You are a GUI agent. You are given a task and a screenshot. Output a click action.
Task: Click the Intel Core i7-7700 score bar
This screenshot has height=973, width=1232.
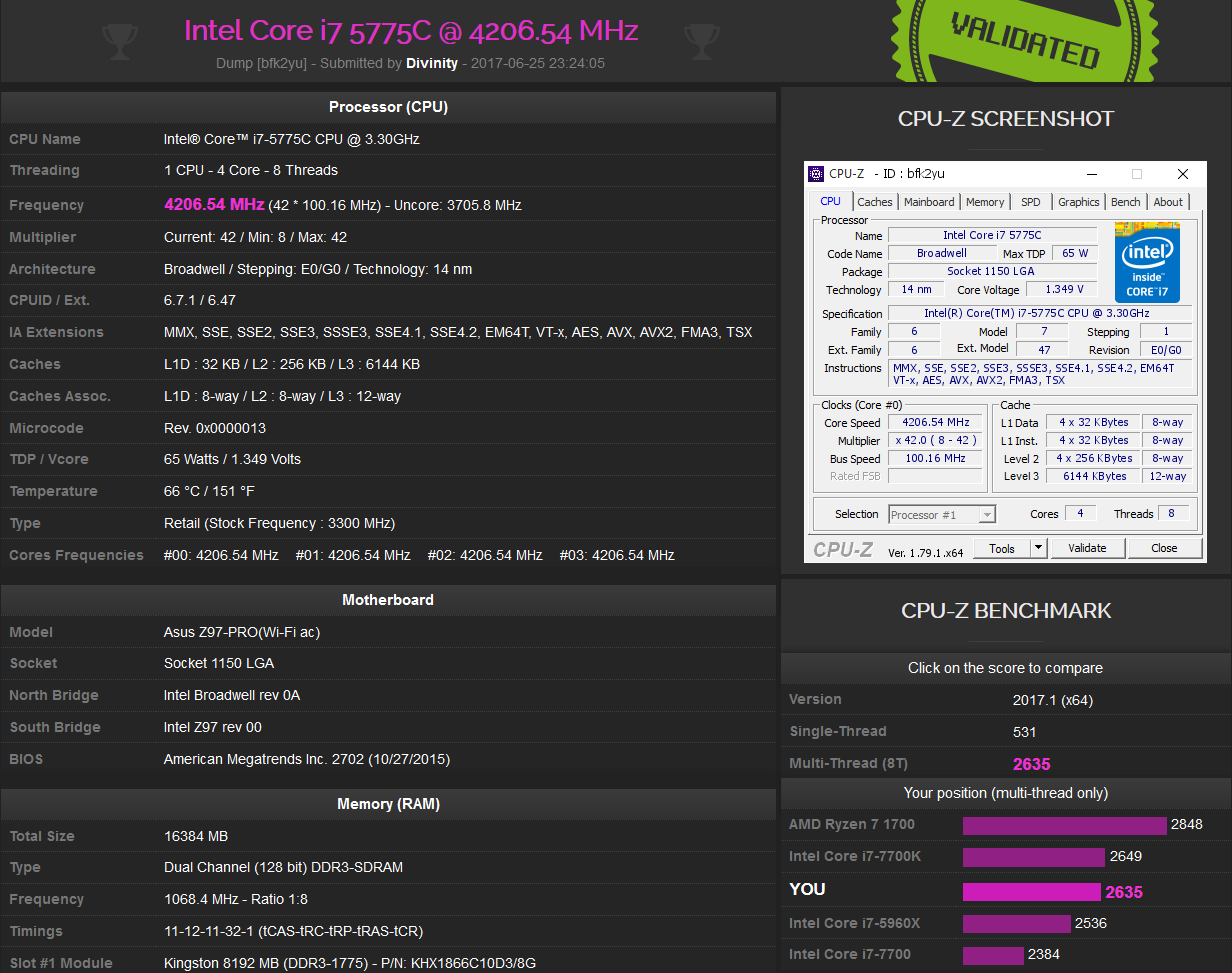click(x=993, y=955)
